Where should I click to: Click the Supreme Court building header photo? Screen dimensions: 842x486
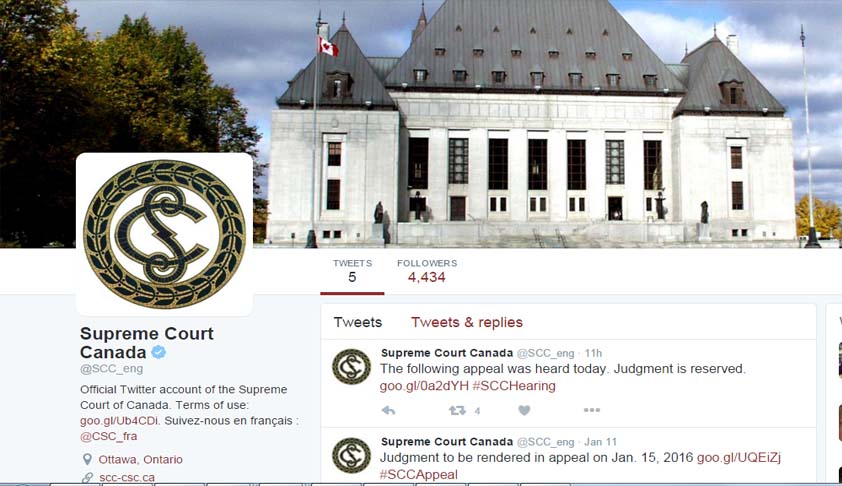tap(532, 124)
